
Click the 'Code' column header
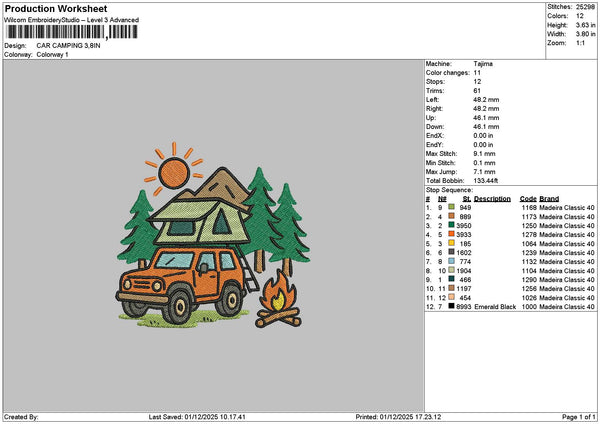528,199
